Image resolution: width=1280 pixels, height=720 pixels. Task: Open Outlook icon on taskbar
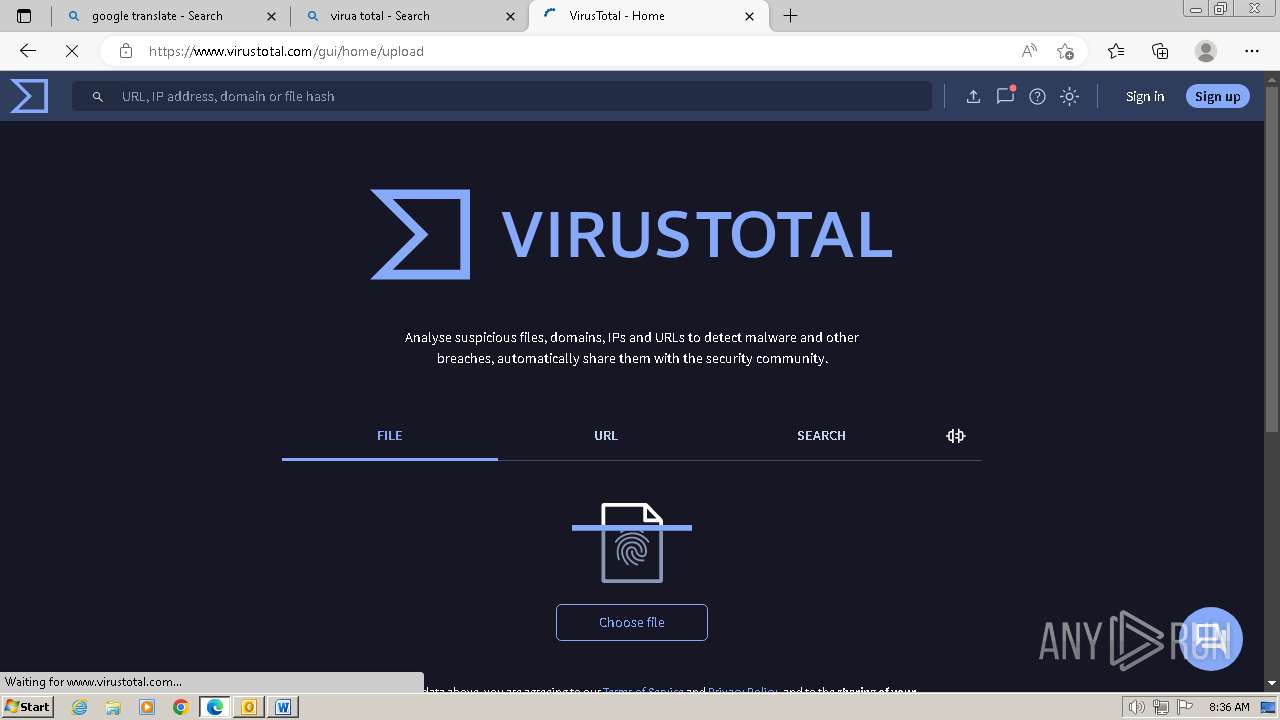[x=249, y=707]
